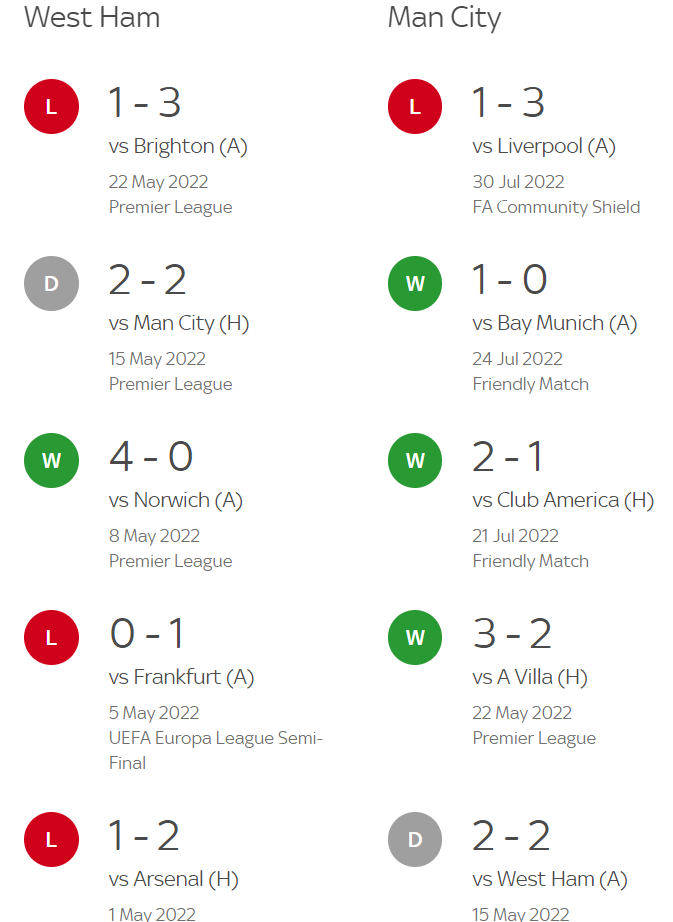Click the green W badge for A Villa match
The image size is (673, 922).
click(x=415, y=637)
